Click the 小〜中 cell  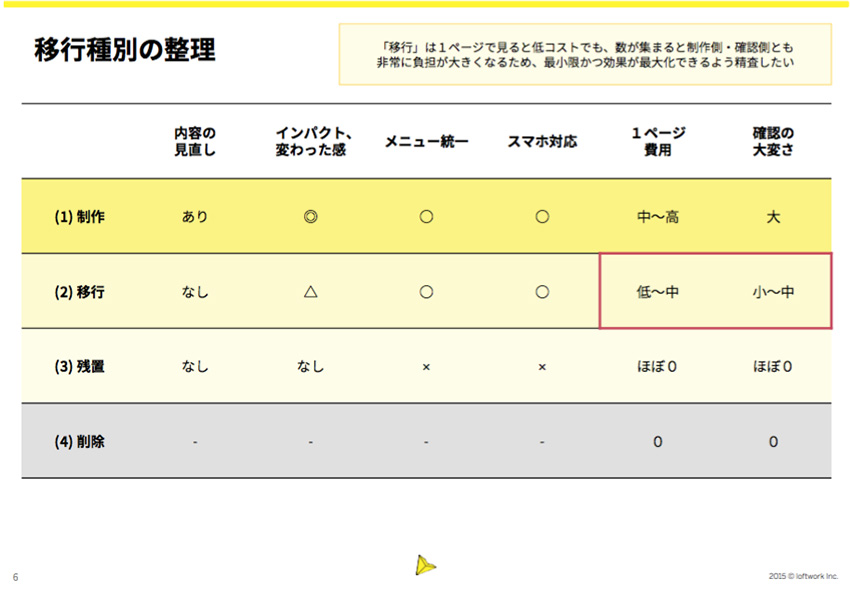pos(773,292)
